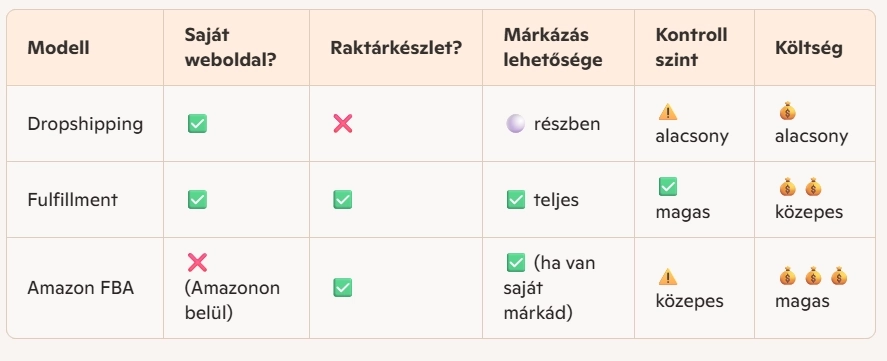
Task: Select the Dropshipping row label
Action: pos(85,124)
